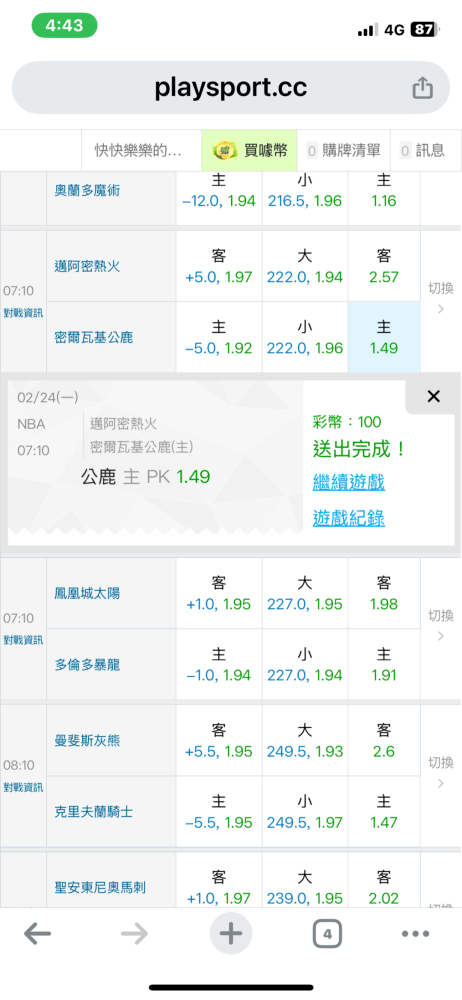
Task: Select 曼斐斯灰熊 客 2.6 moneyline
Action: [384, 740]
